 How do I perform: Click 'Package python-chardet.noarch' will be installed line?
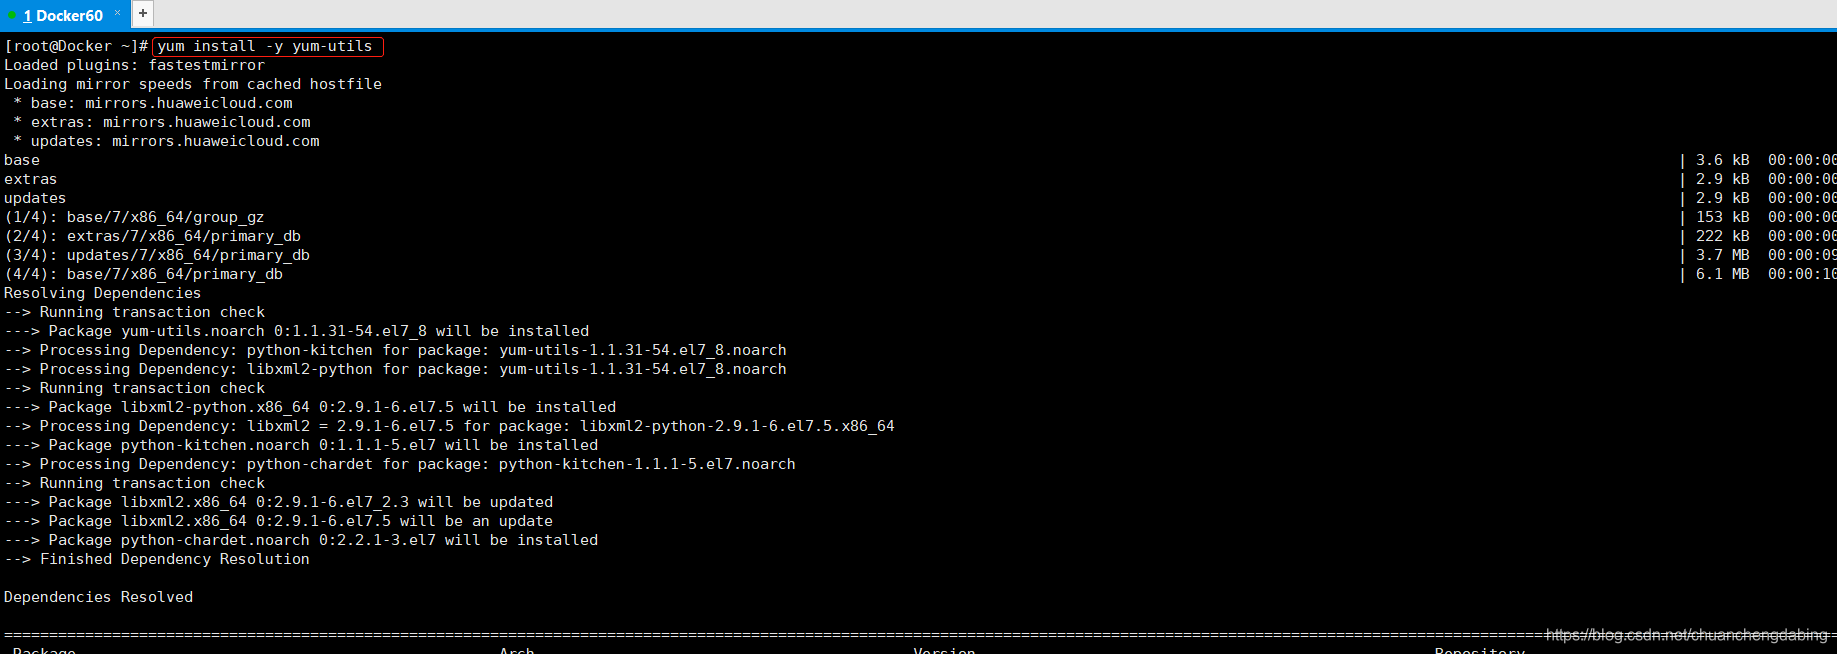tap(301, 540)
